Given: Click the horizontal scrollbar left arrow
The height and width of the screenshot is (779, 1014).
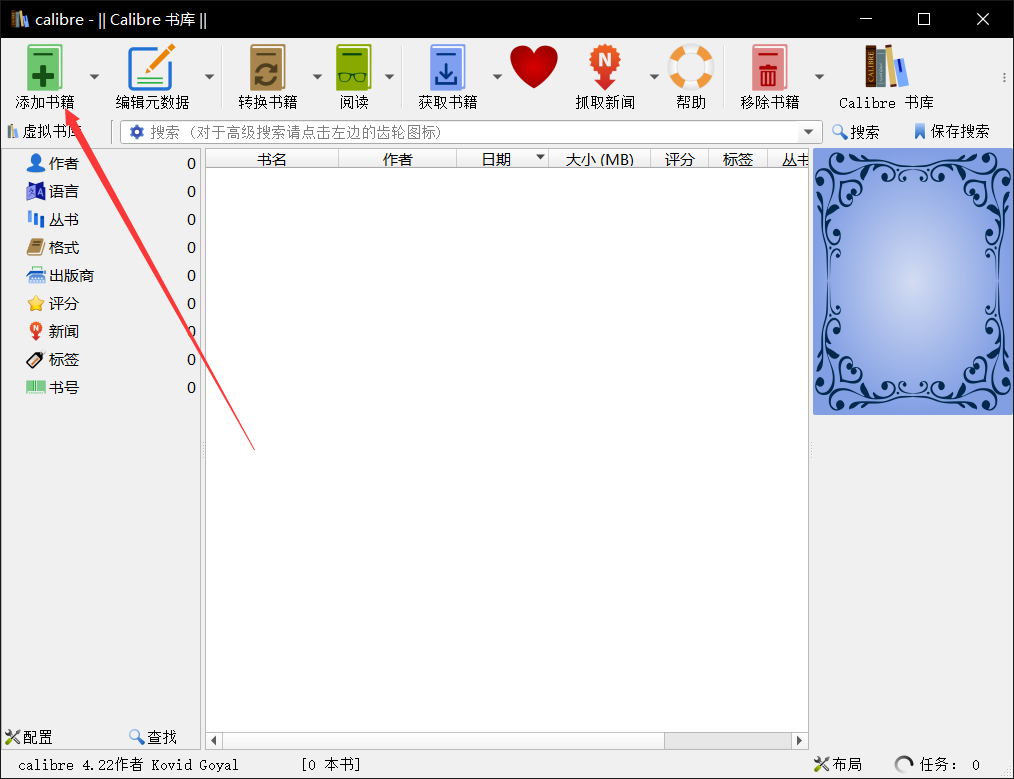Looking at the screenshot, I should click(213, 740).
